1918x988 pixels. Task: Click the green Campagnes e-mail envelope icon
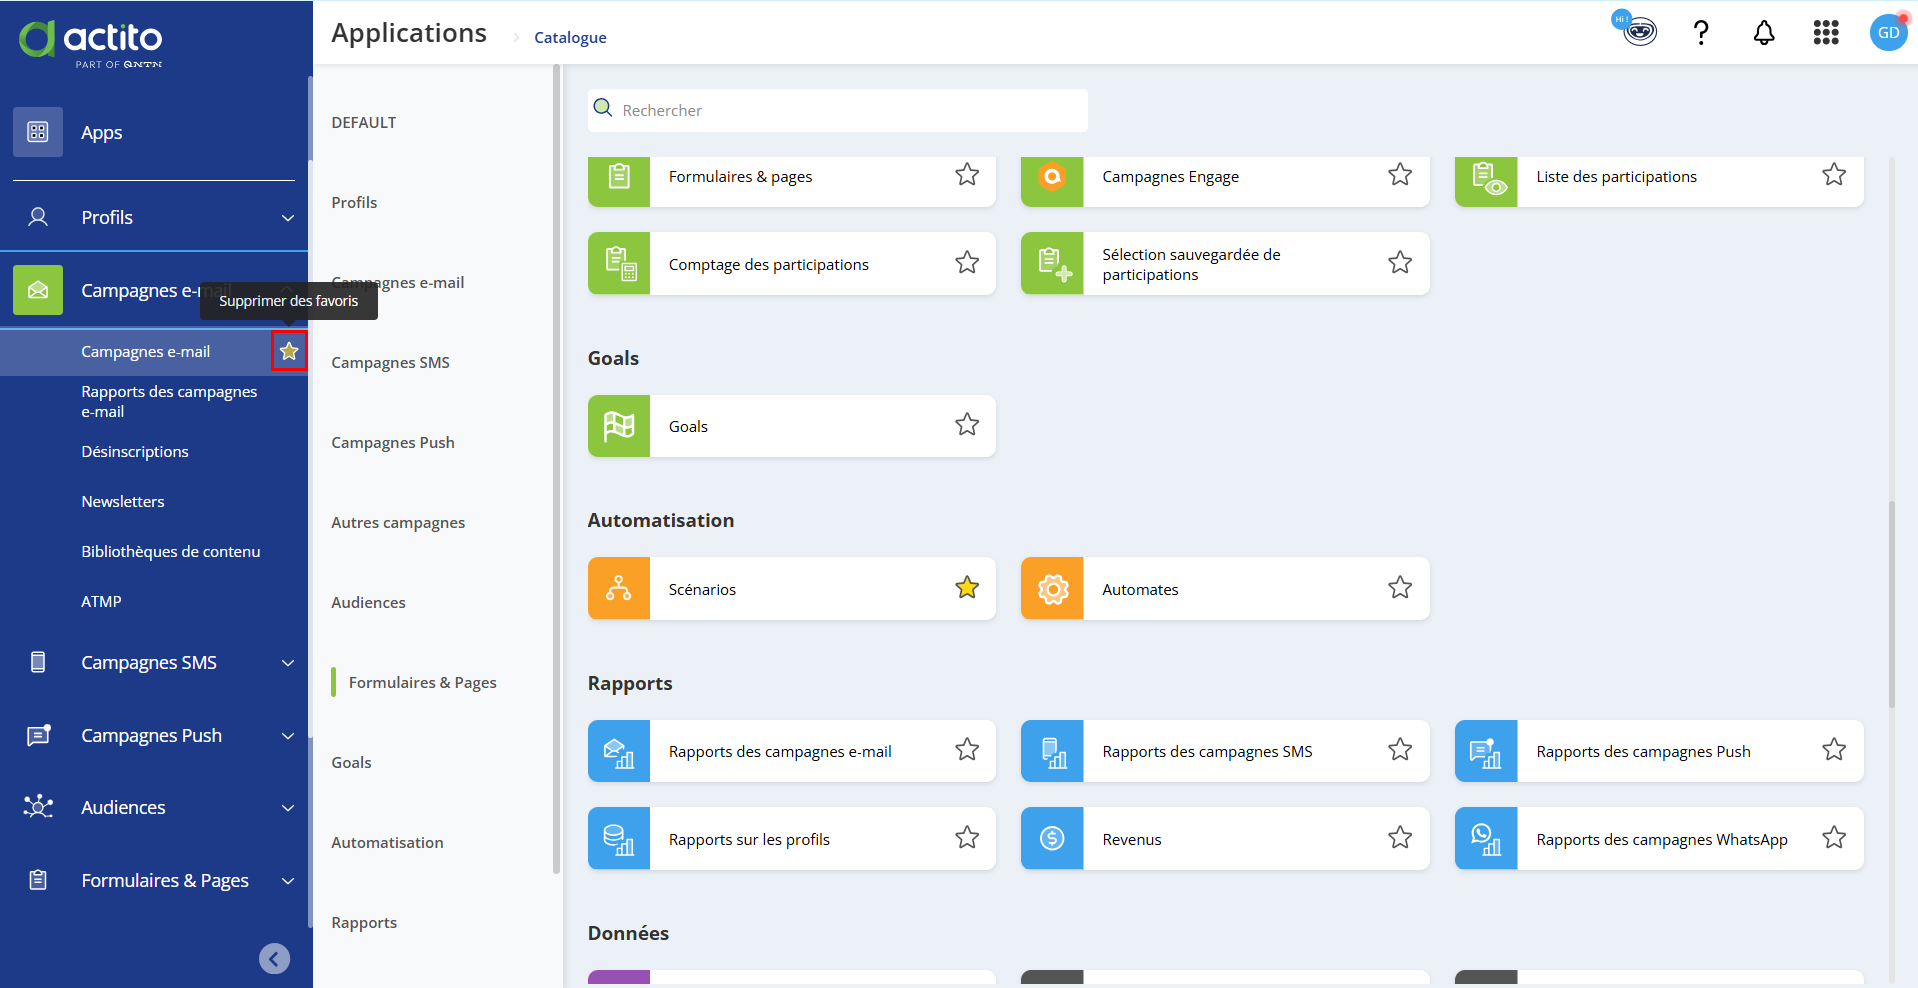[38, 290]
